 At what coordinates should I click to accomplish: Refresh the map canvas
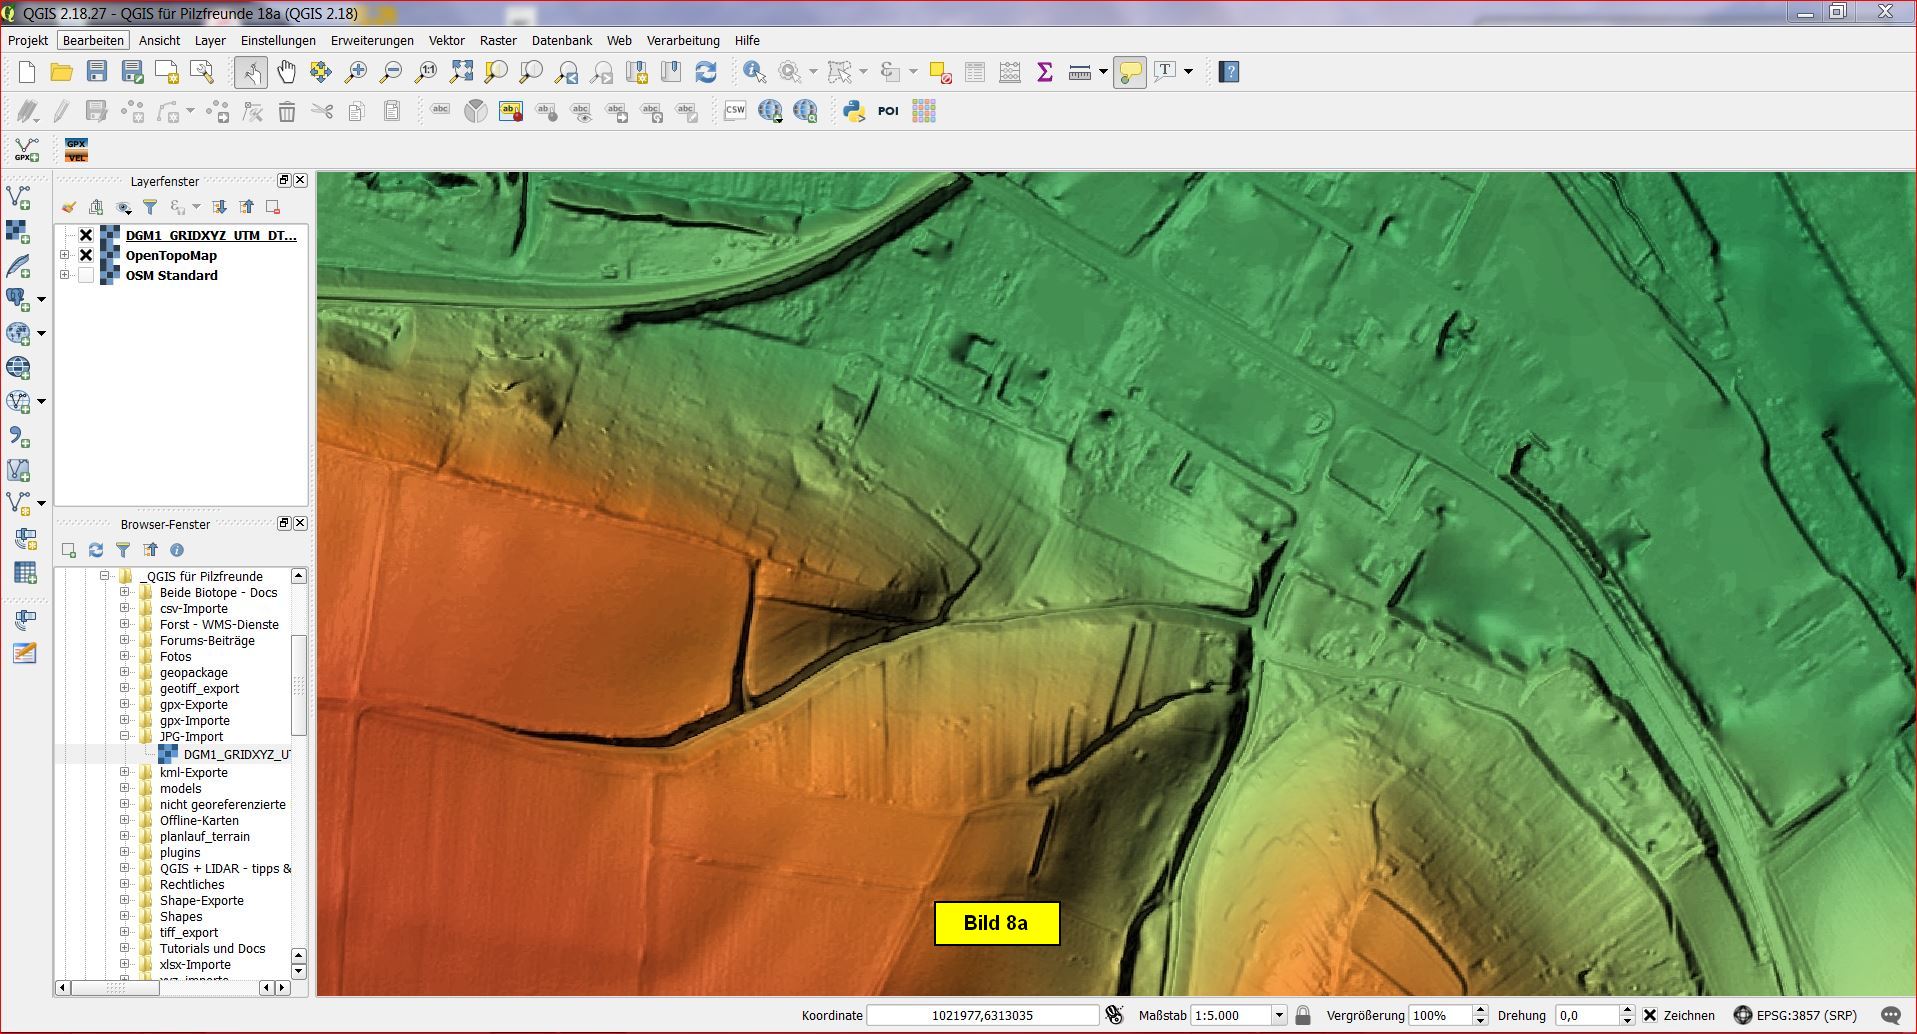point(706,72)
